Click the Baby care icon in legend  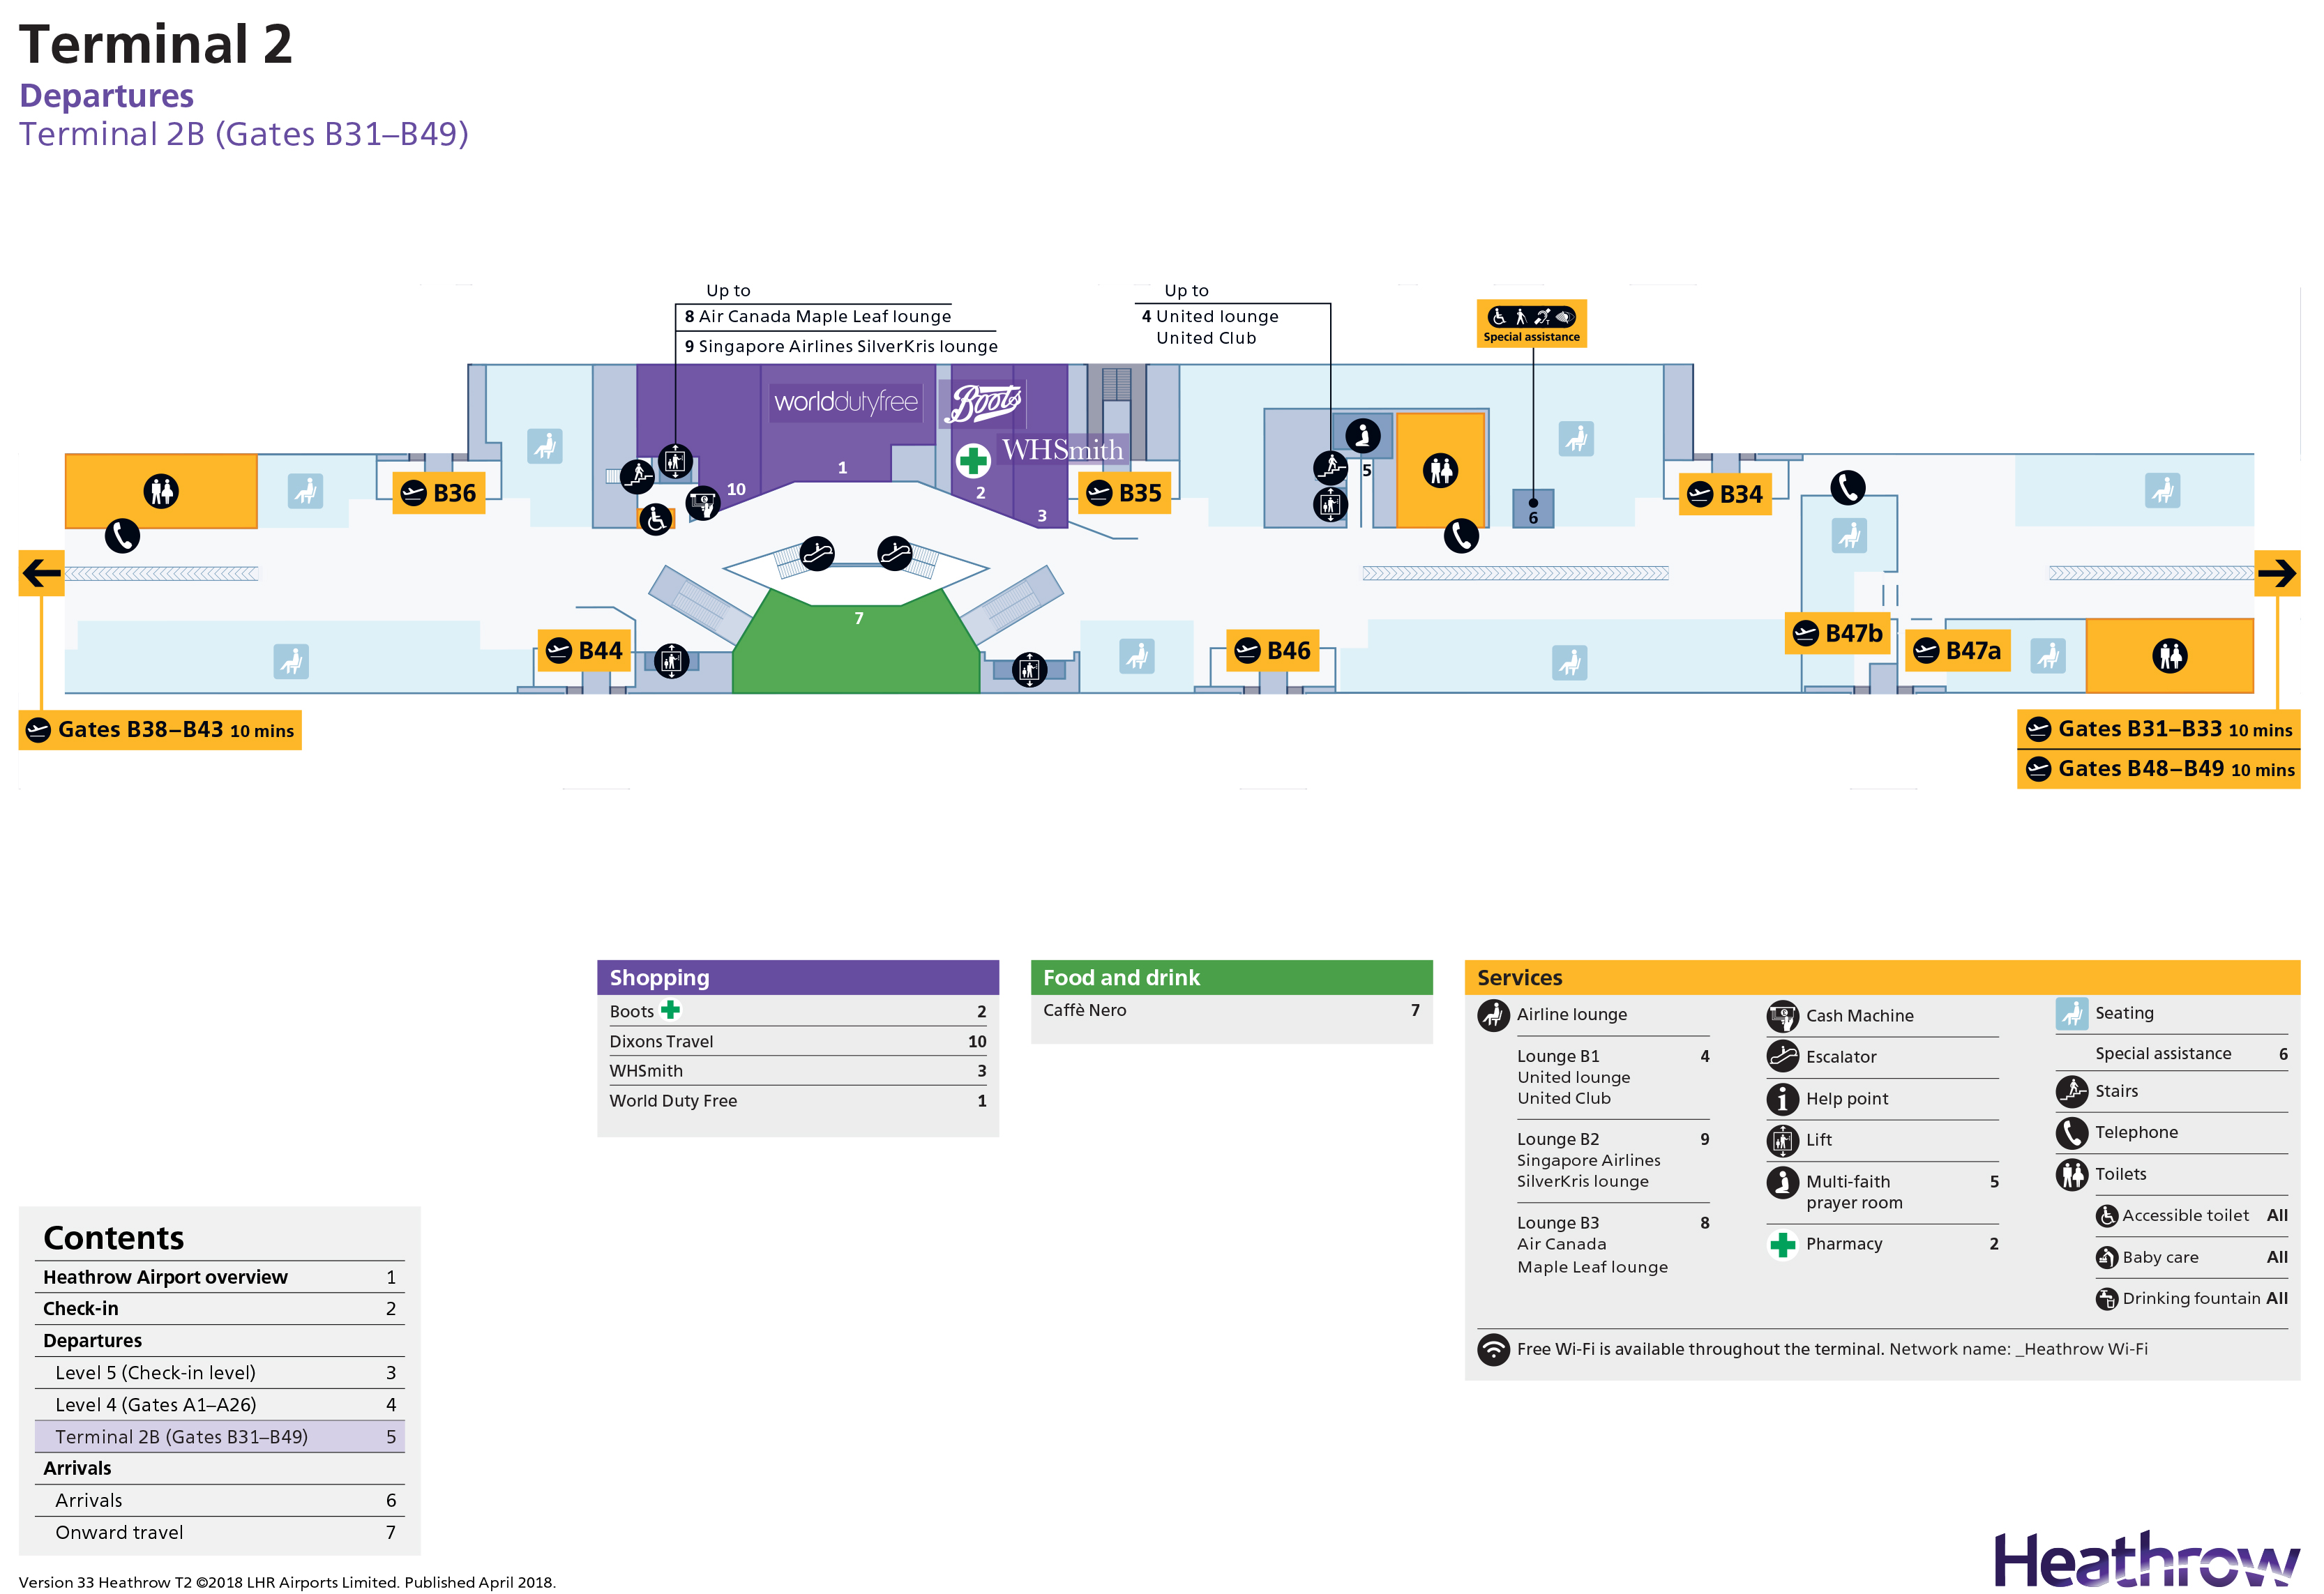pyautogui.click(x=2106, y=1258)
